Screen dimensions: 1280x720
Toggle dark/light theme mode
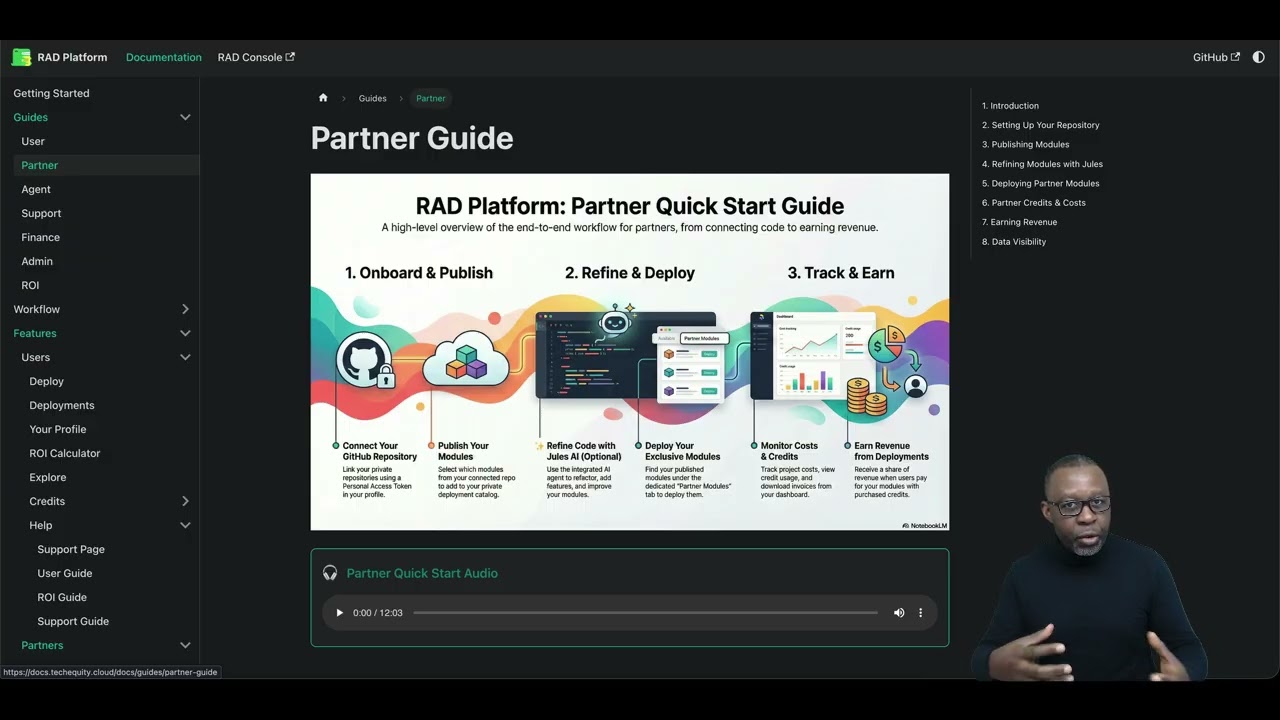(x=1258, y=57)
